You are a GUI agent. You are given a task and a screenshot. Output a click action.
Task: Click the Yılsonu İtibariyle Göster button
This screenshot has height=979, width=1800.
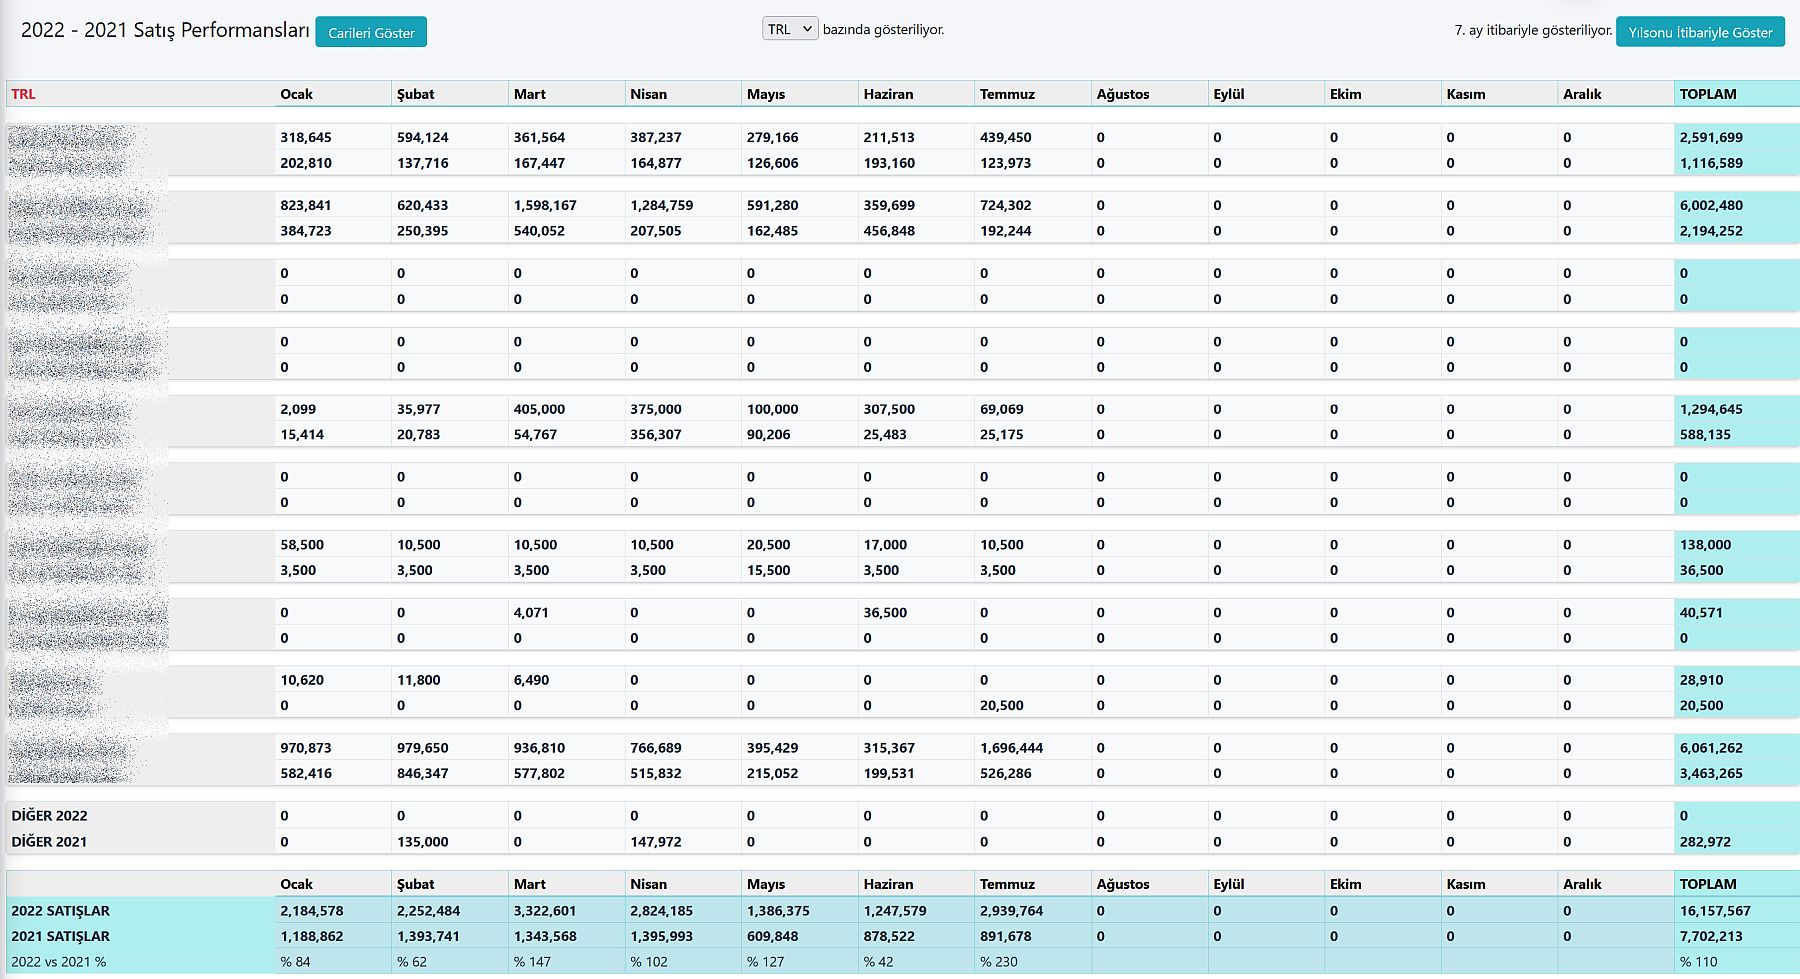click(1699, 32)
